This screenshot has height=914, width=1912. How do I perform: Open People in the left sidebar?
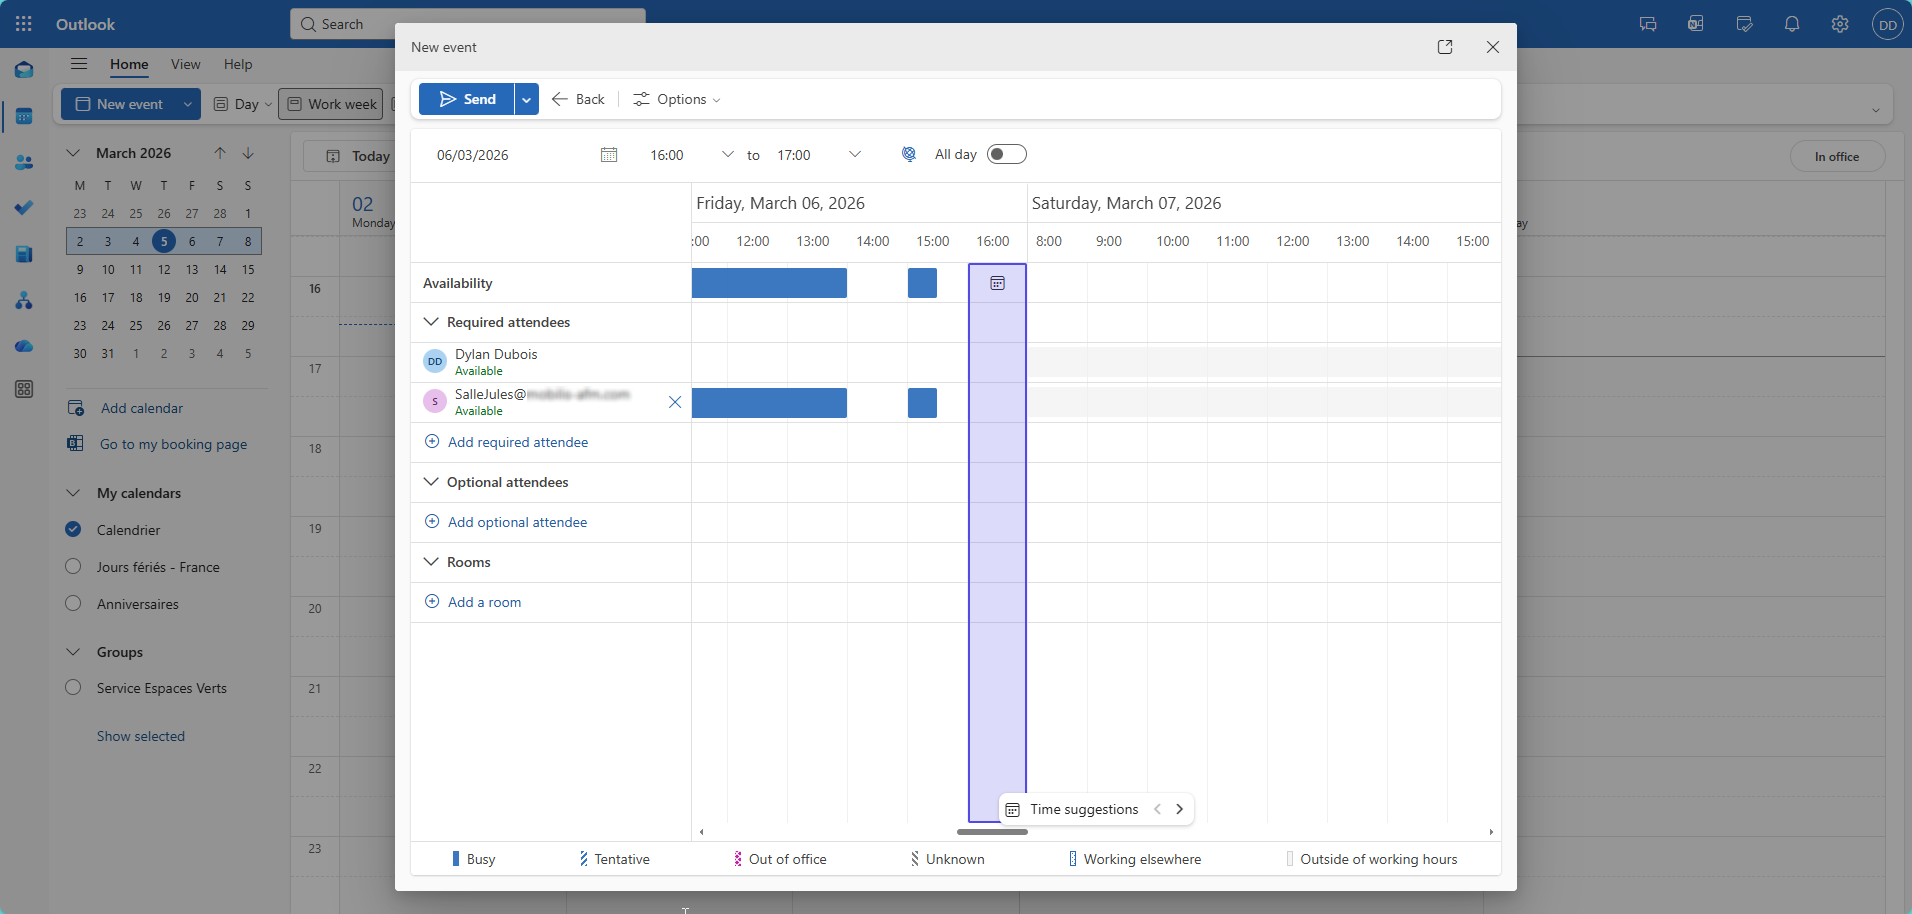point(24,162)
